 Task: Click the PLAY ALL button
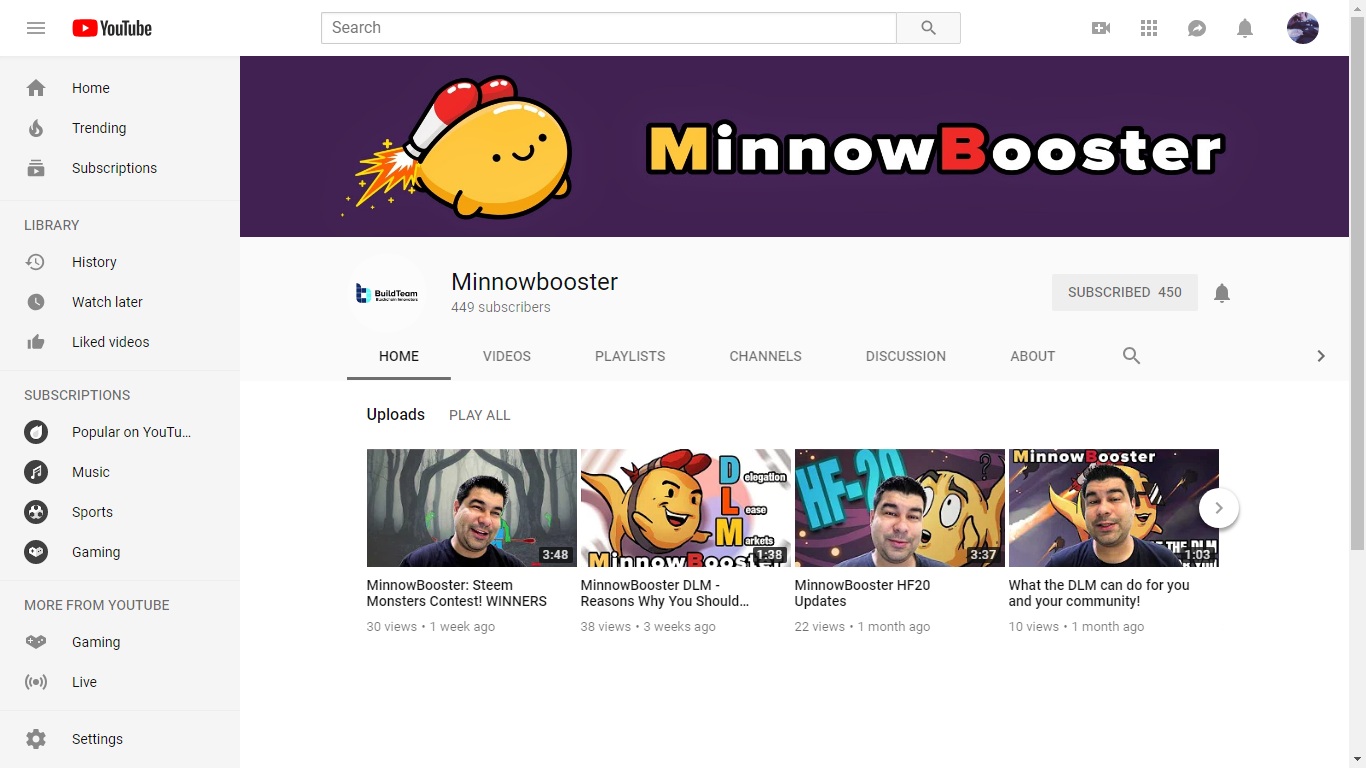(480, 415)
